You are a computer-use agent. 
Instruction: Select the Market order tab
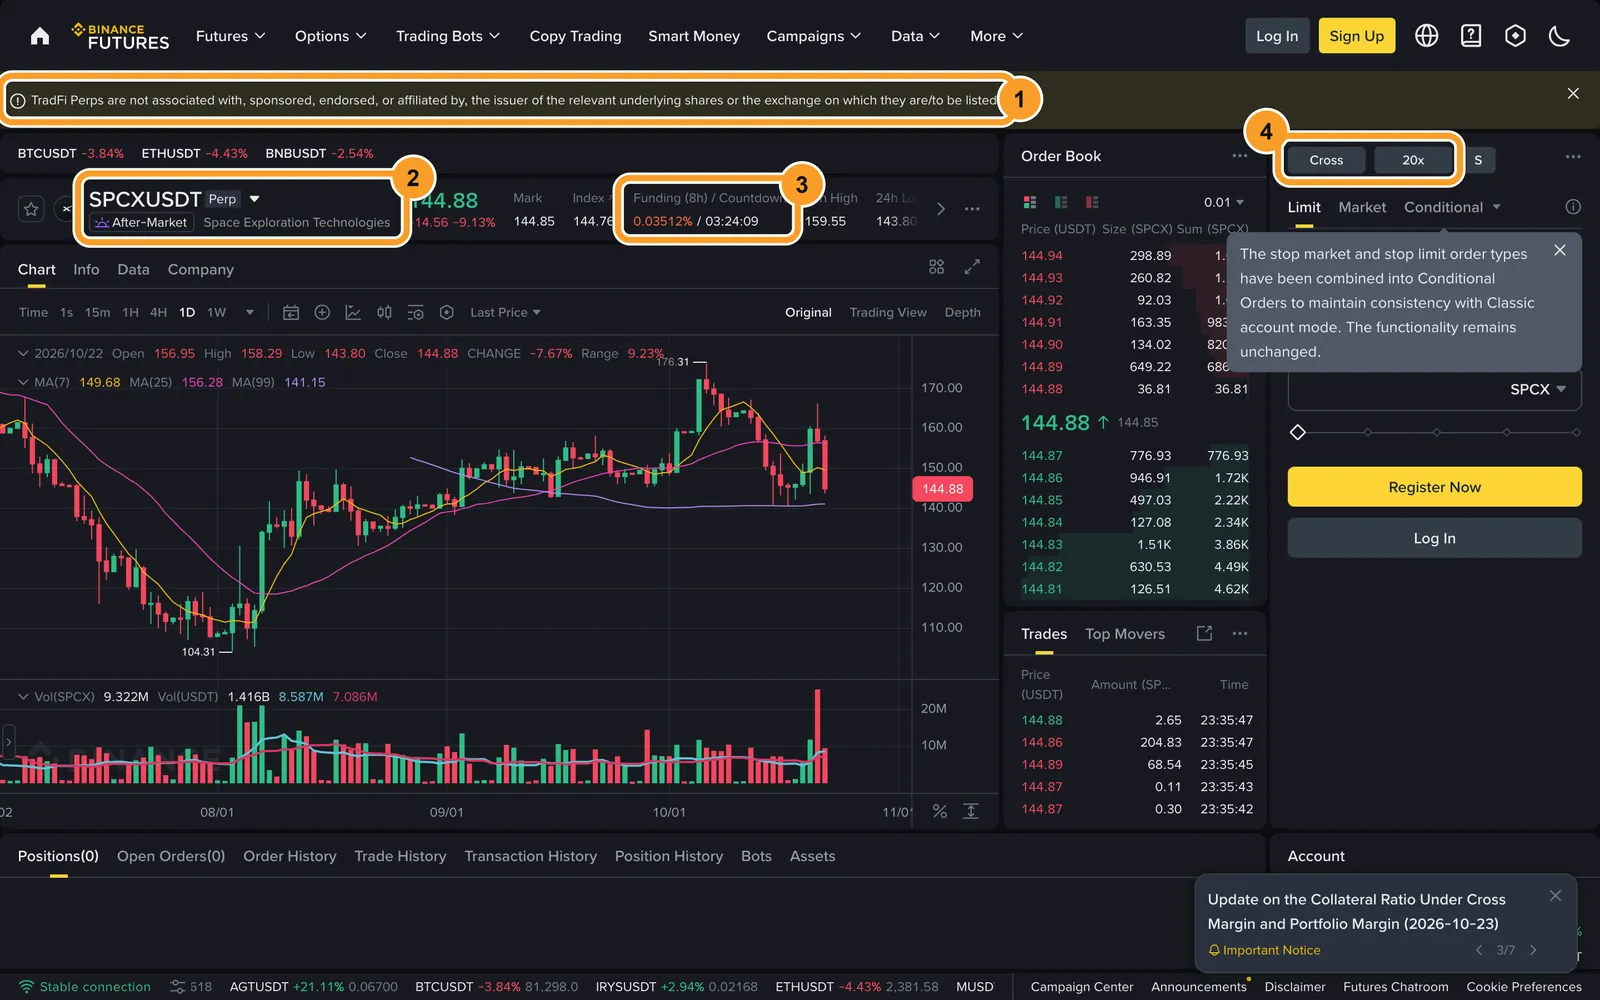click(x=1362, y=207)
